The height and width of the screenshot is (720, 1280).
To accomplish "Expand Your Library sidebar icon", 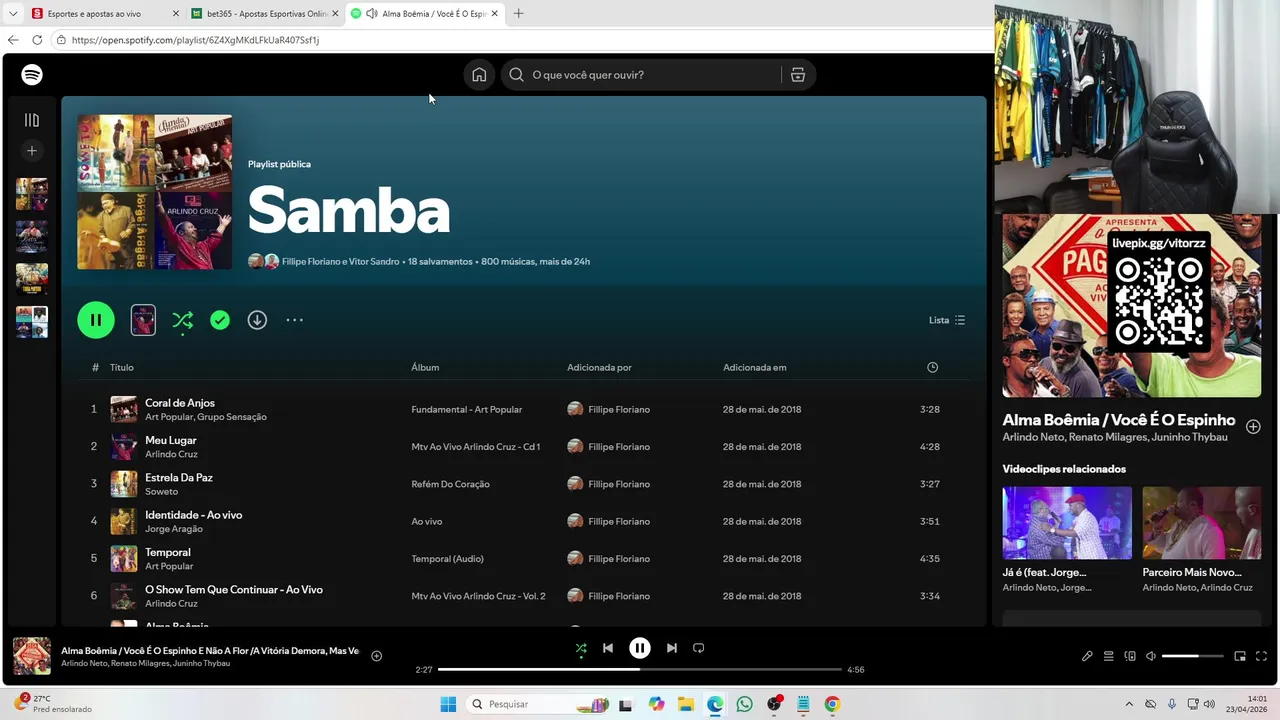I will tap(32, 120).
